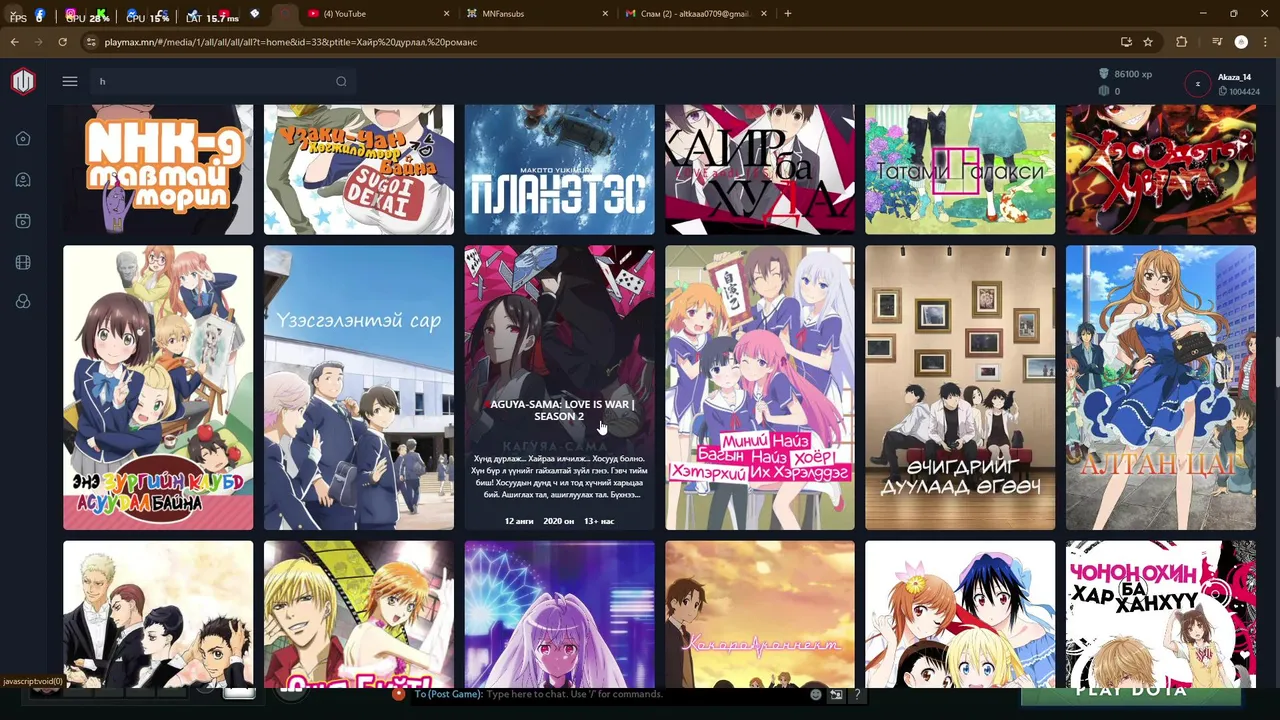Open the hexagon cluster icon in sidebar

tap(23, 302)
